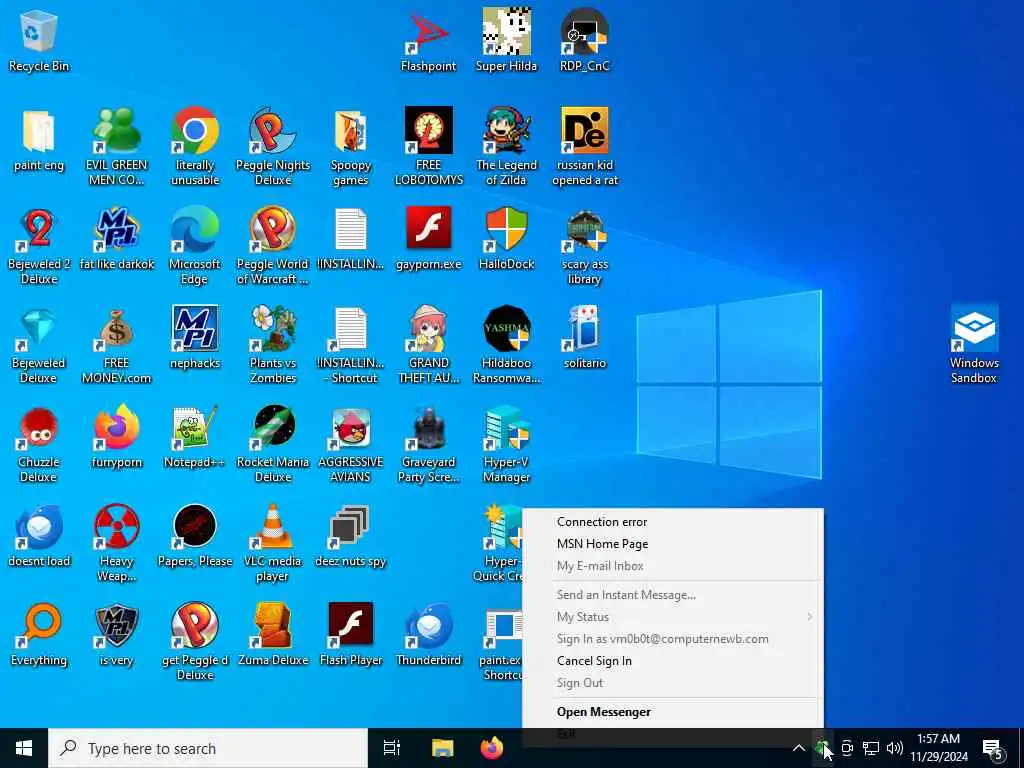Select the Chuzzle Deluxe shortcut

(39, 444)
